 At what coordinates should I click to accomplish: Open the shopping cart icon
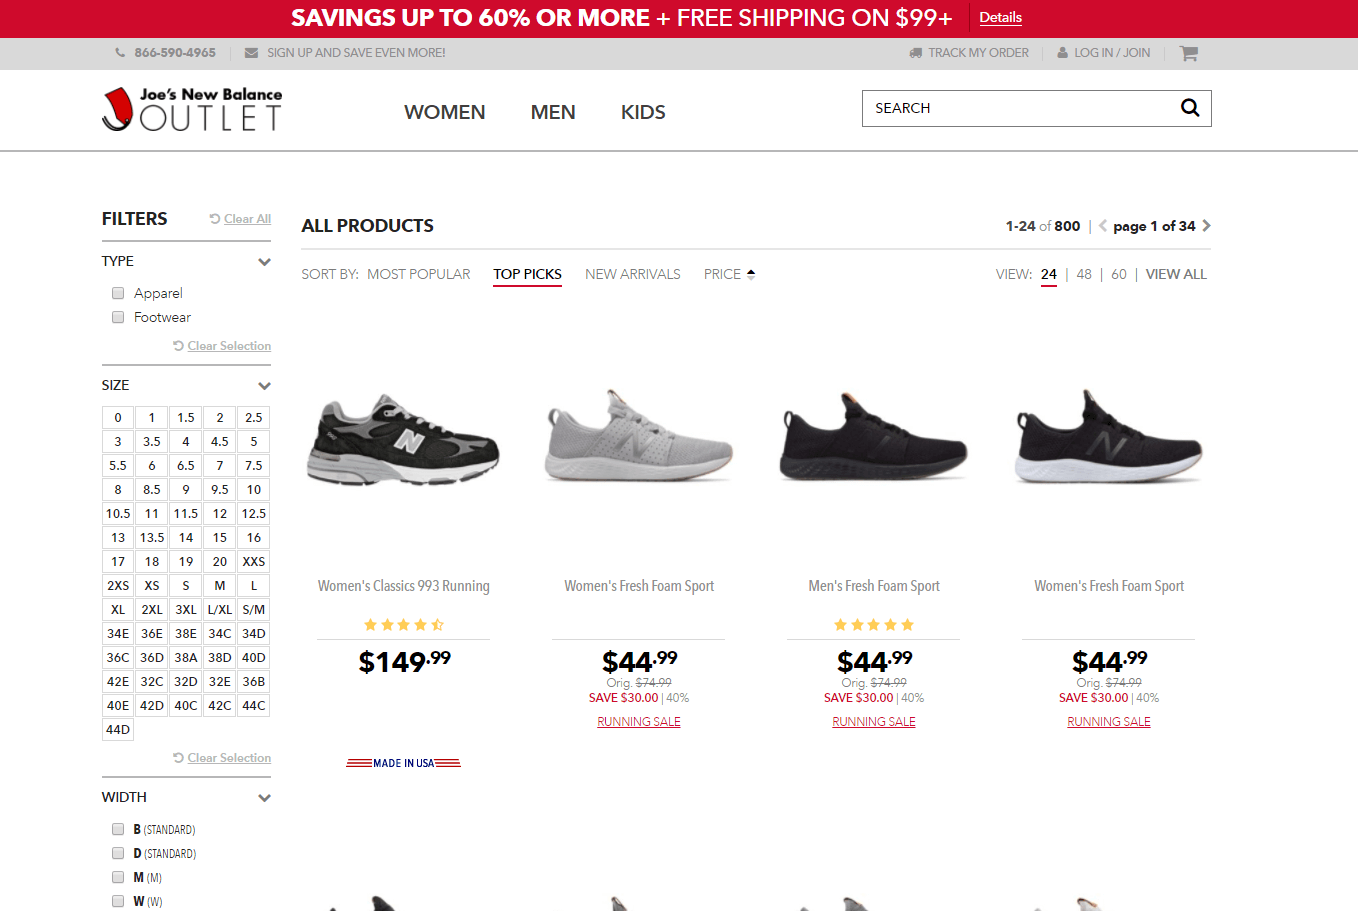click(1188, 53)
